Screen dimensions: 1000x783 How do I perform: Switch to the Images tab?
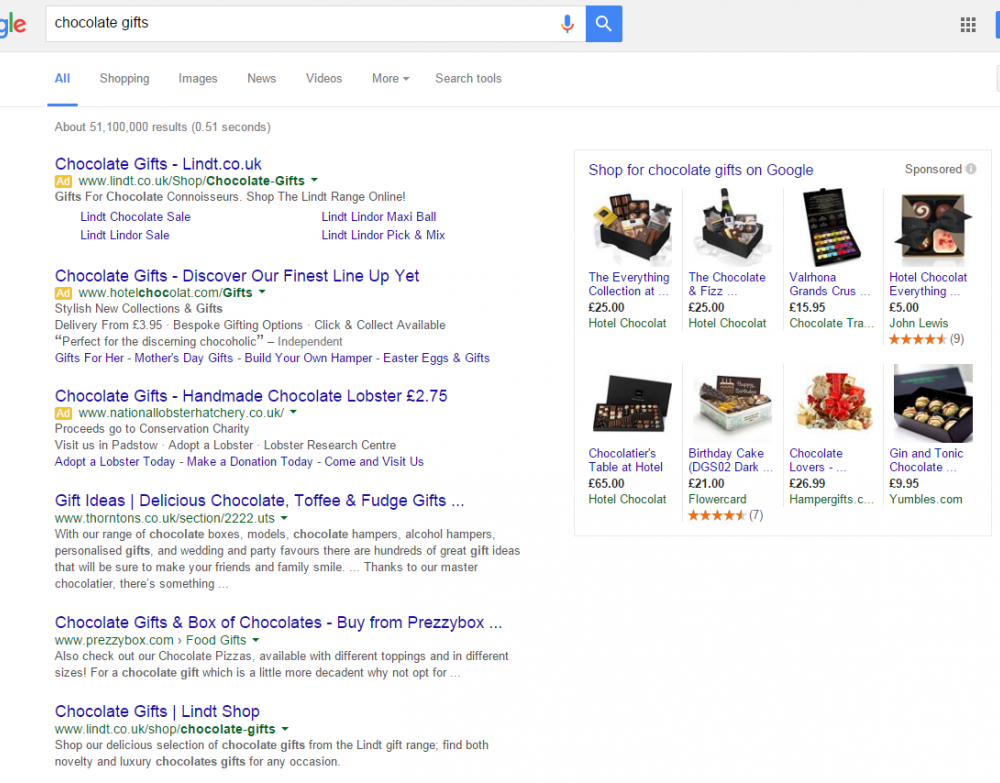coord(198,78)
